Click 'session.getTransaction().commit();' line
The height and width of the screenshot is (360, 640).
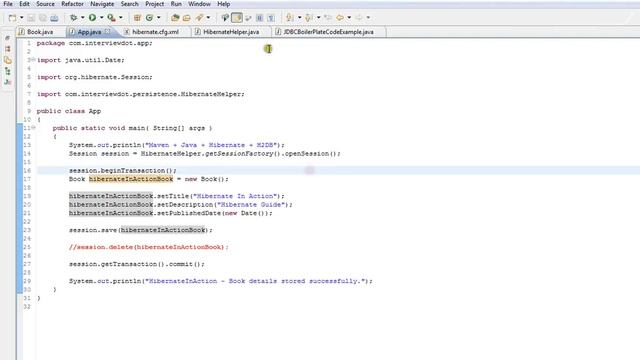tap(137, 264)
